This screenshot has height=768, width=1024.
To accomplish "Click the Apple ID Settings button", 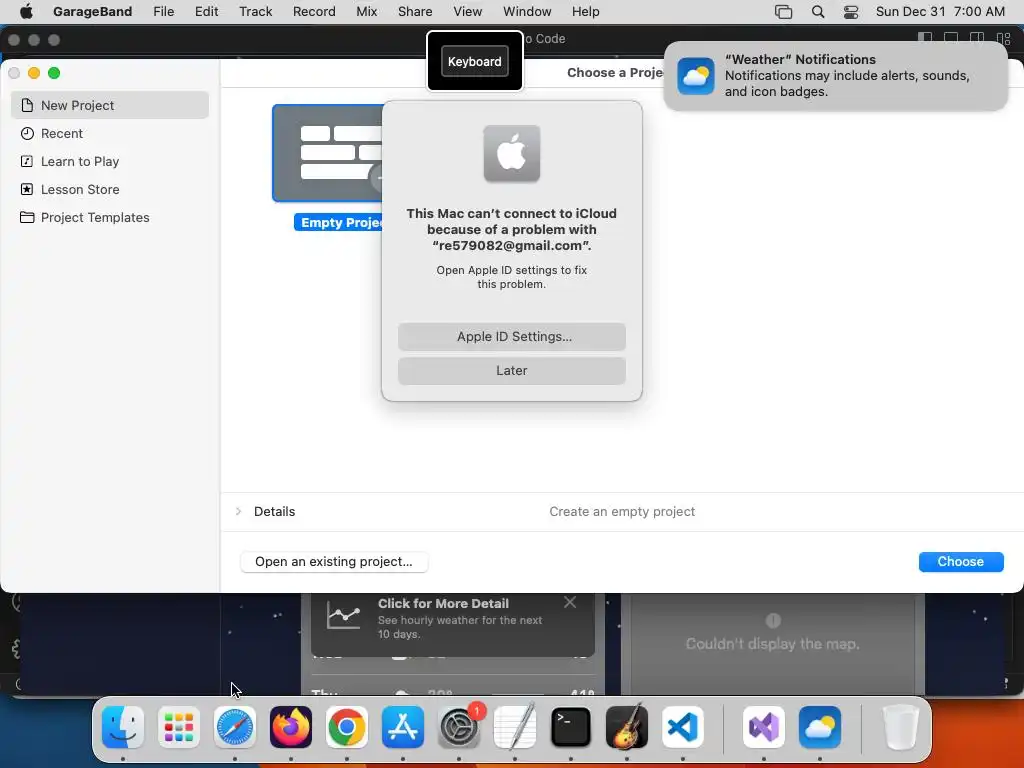I will coord(511,337).
